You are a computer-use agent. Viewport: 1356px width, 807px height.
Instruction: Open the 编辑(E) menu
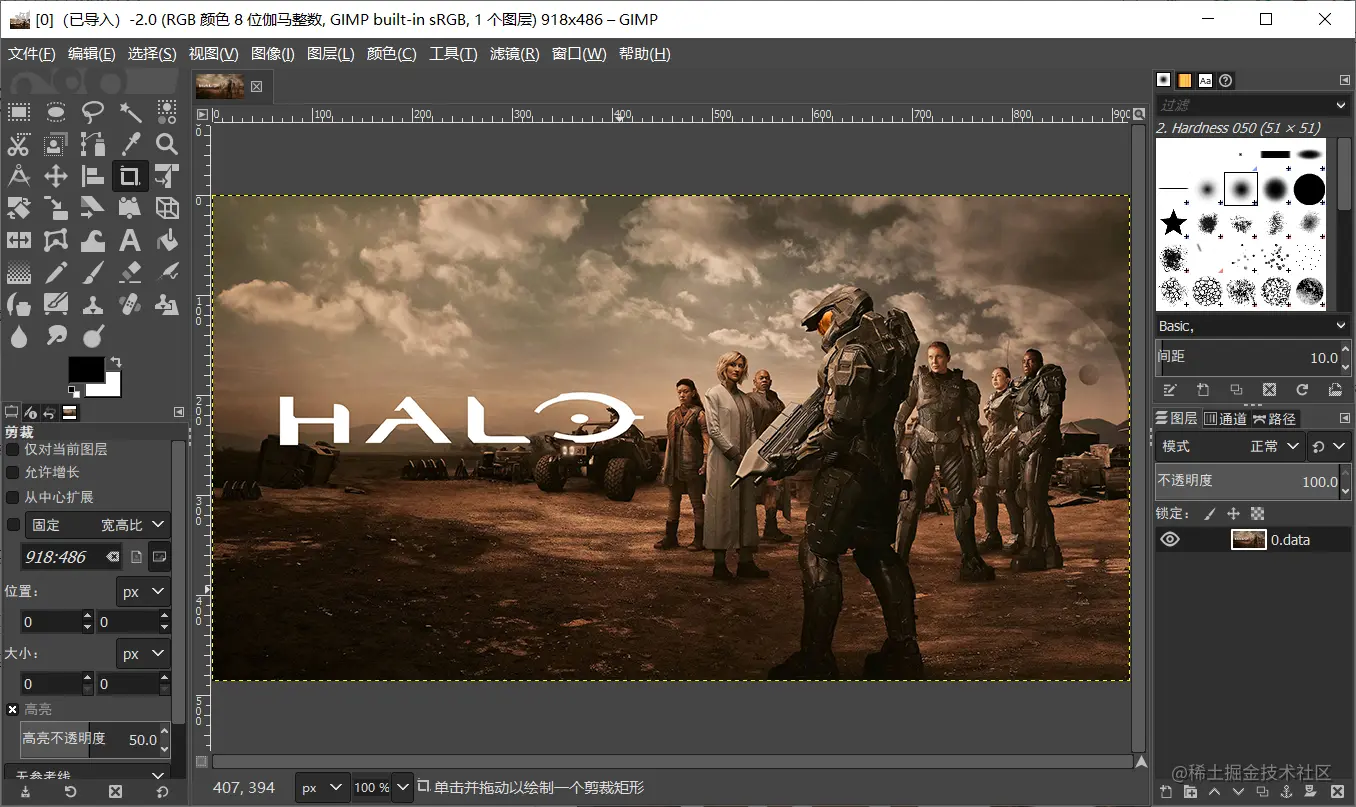tap(92, 54)
